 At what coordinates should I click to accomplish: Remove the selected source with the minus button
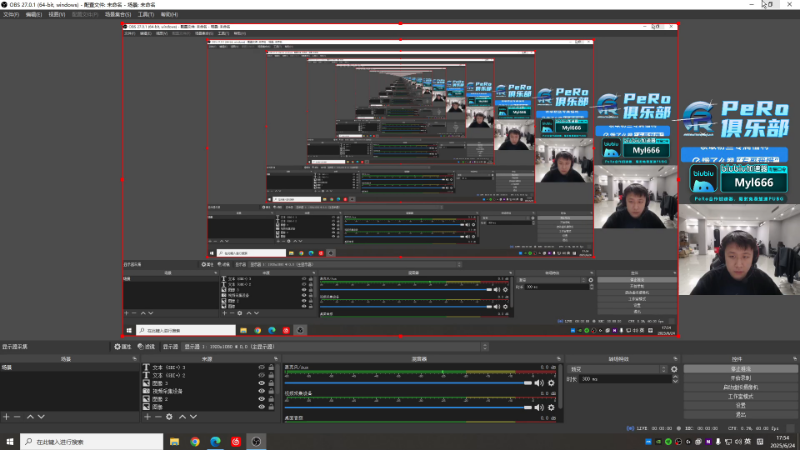click(158, 417)
